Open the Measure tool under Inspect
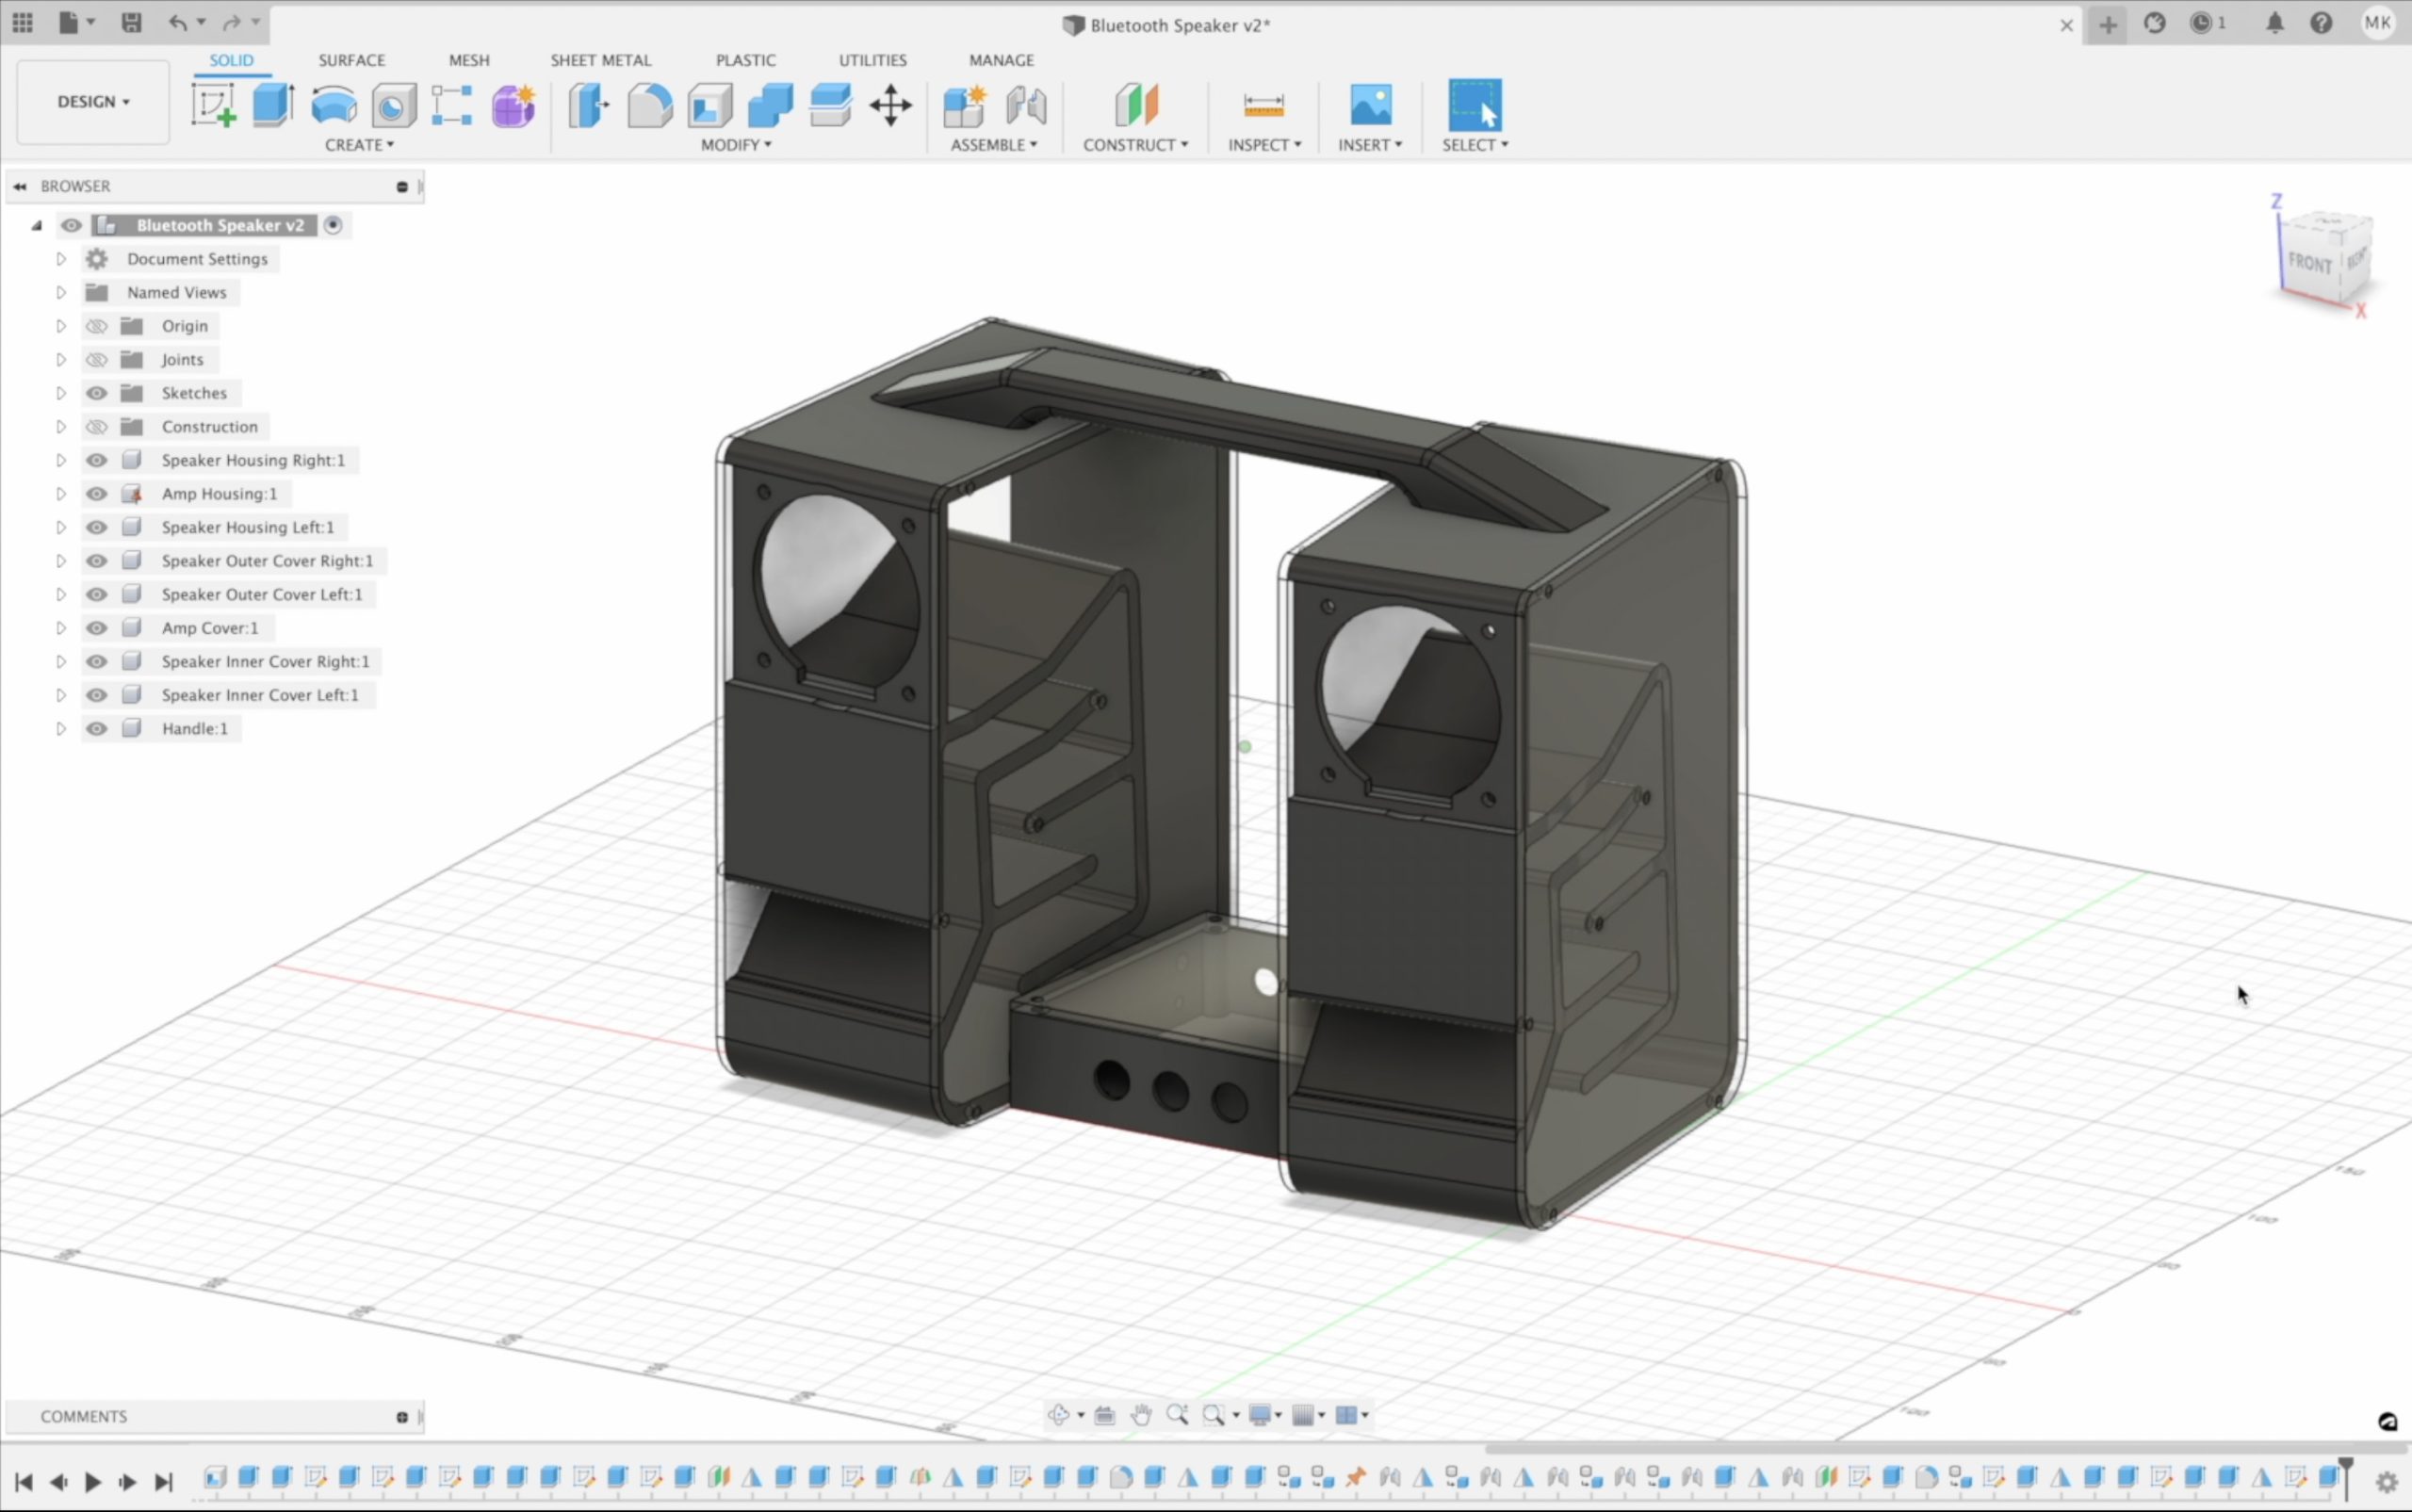 click(x=1262, y=105)
